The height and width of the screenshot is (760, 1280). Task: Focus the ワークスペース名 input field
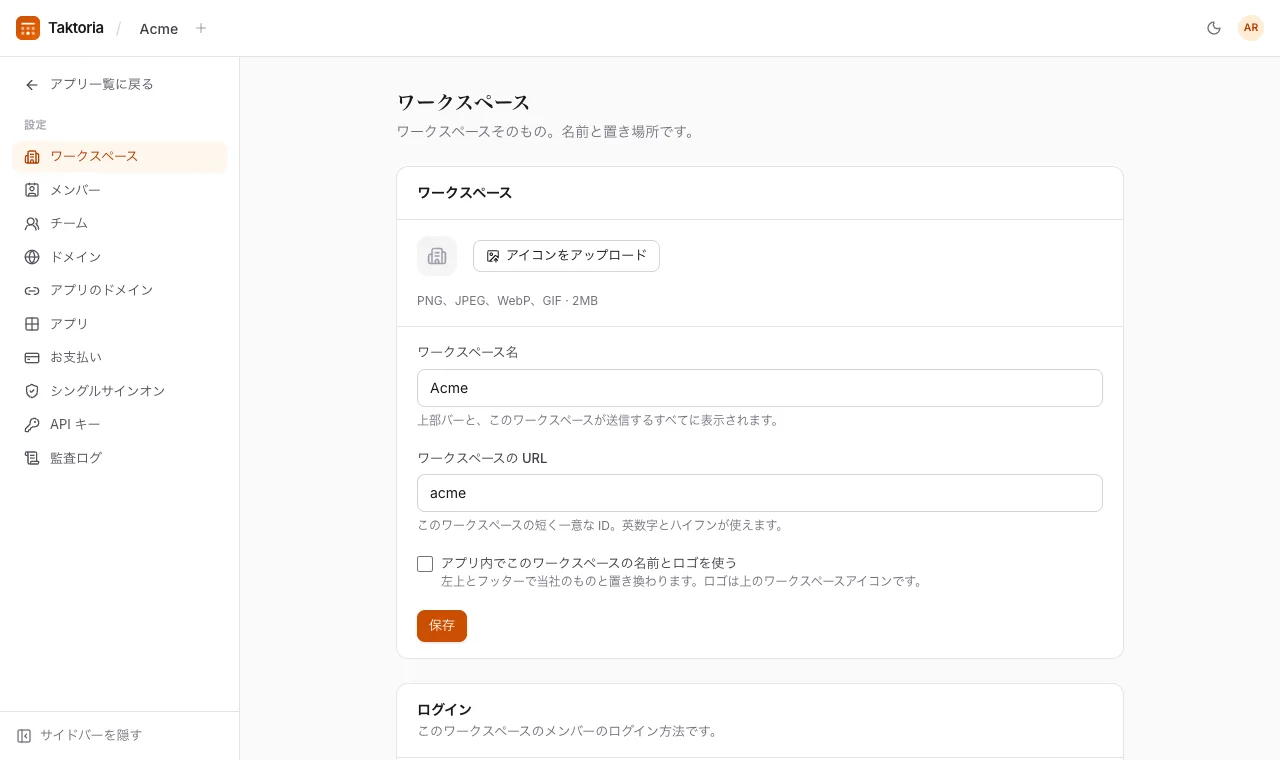760,388
